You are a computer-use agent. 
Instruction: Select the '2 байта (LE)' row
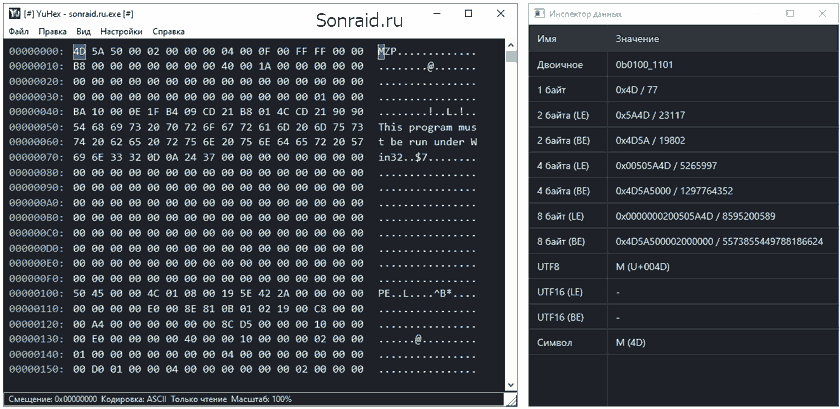[x=684, y=115]
